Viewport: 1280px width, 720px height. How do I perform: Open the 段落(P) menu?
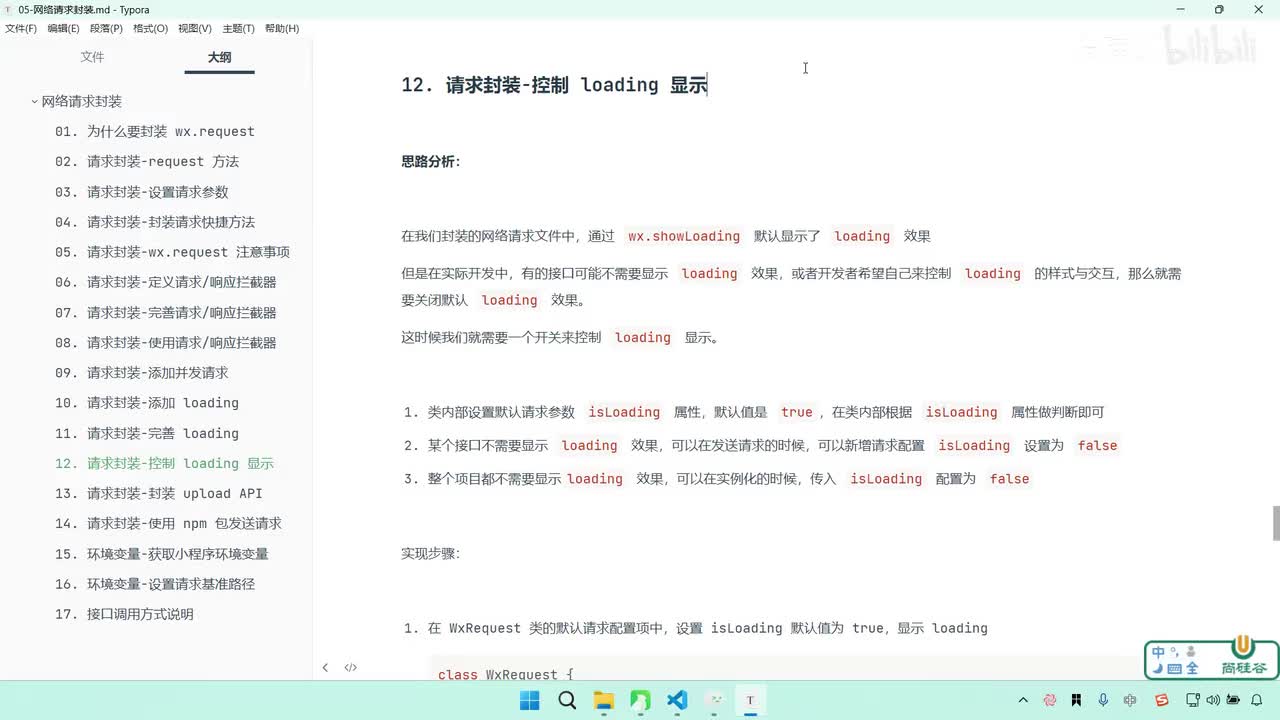pos(106,28)
